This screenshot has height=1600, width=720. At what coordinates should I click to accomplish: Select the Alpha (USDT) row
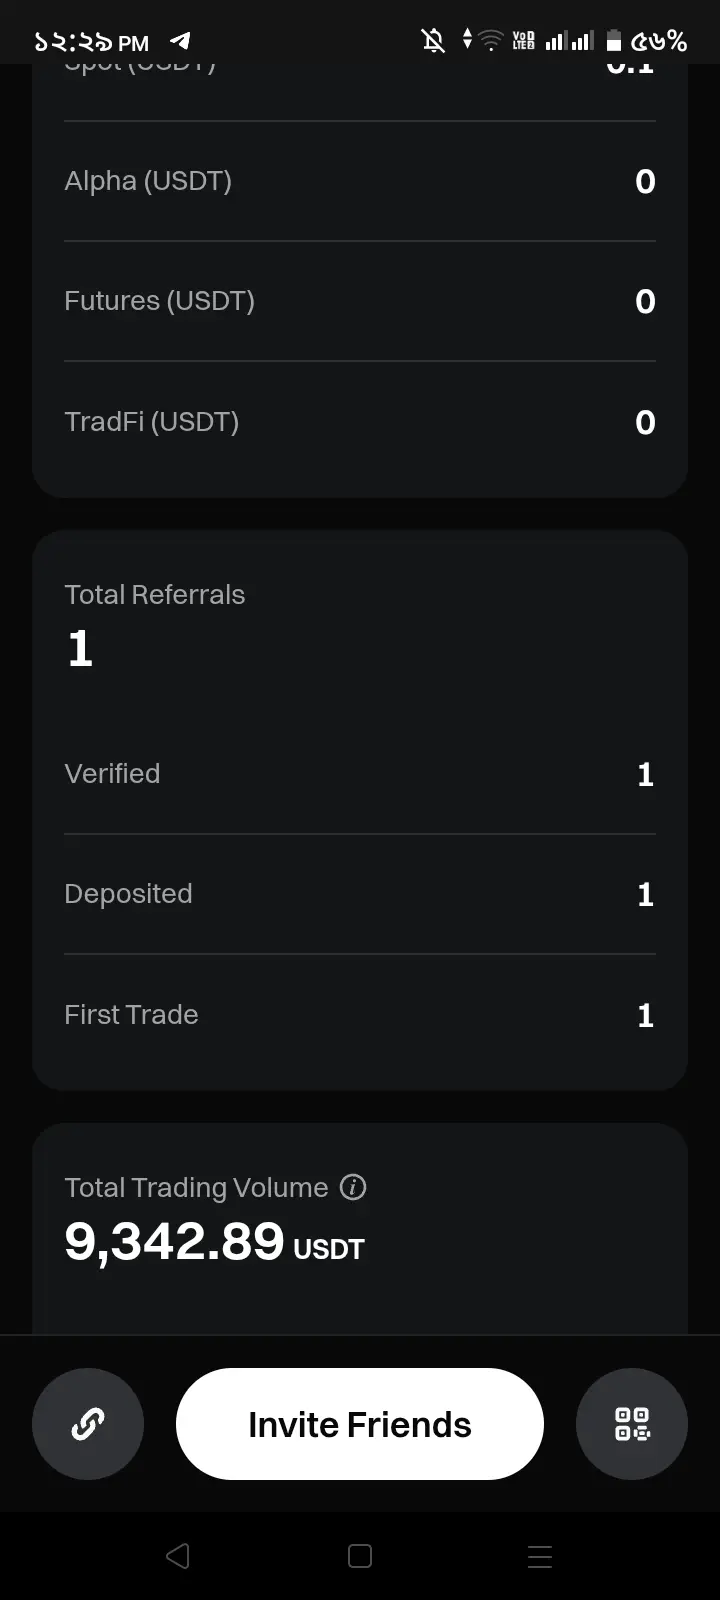click(x=360, y=181)
